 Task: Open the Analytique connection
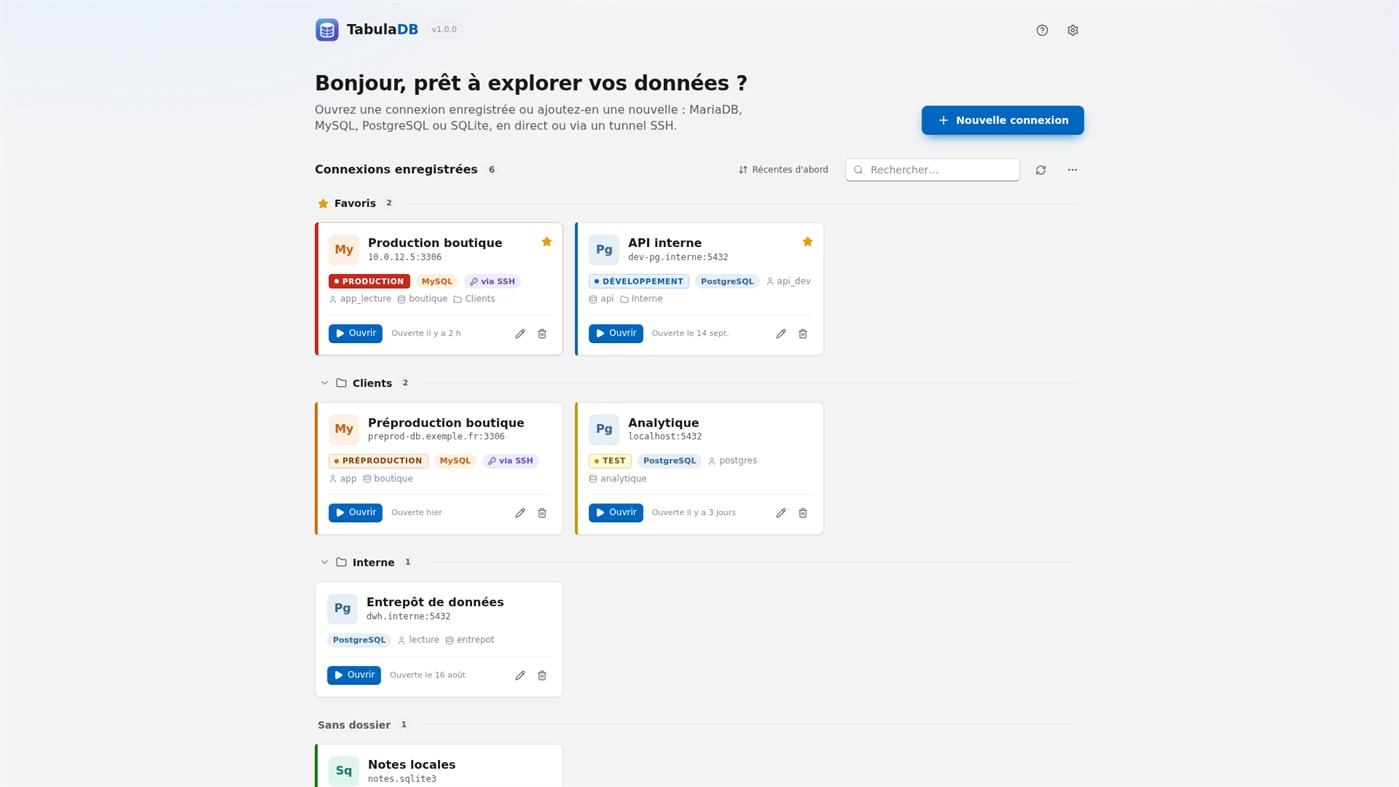pos(616,513)
